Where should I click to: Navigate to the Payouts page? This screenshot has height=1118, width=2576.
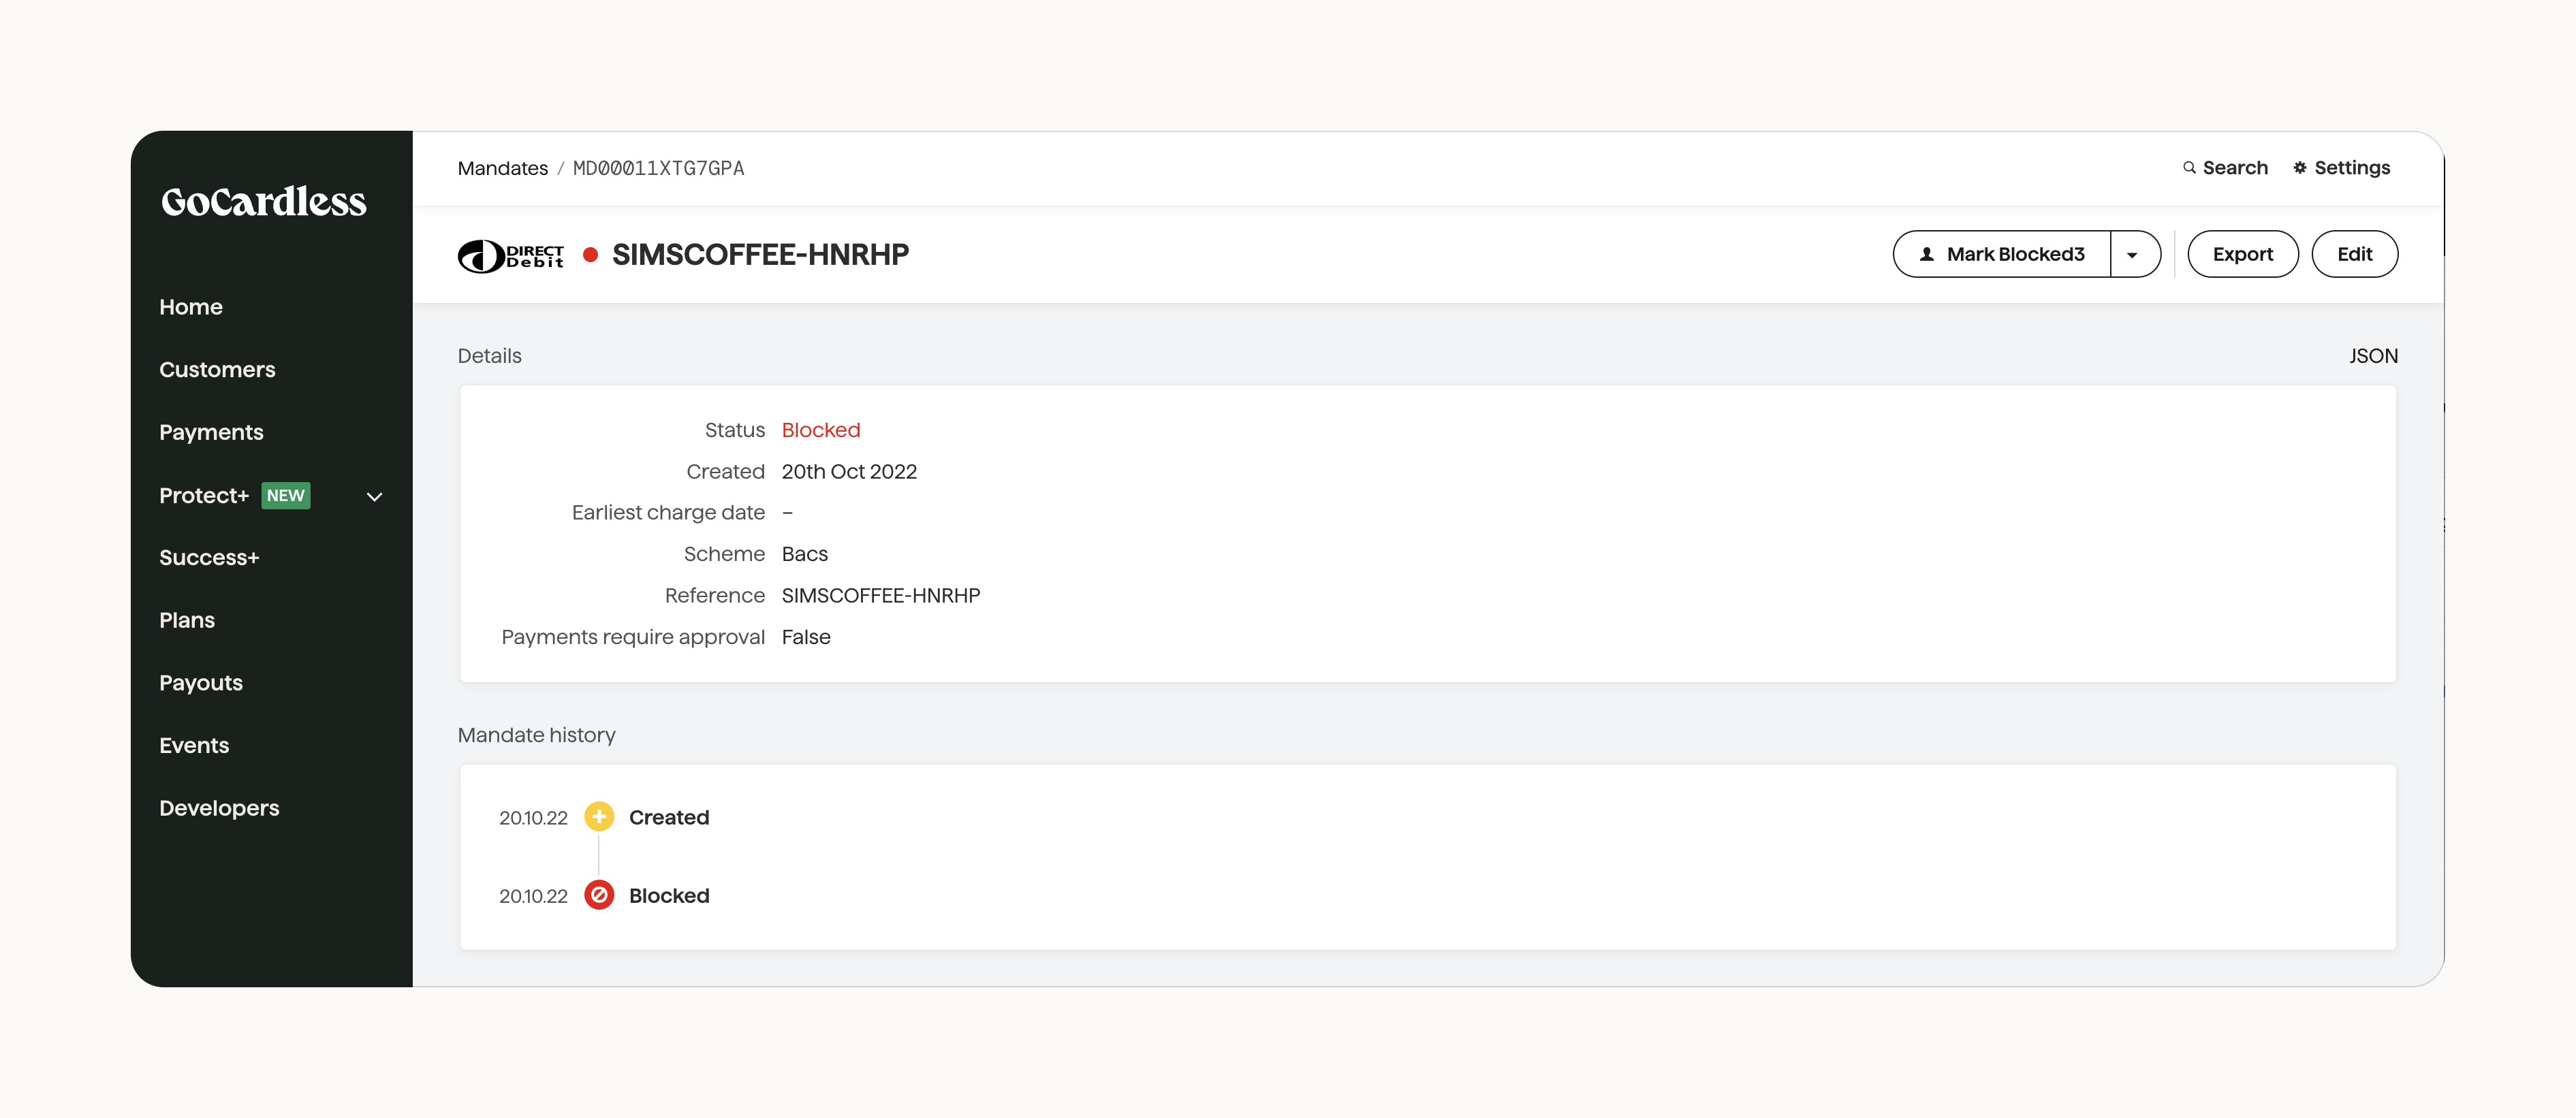200,683
